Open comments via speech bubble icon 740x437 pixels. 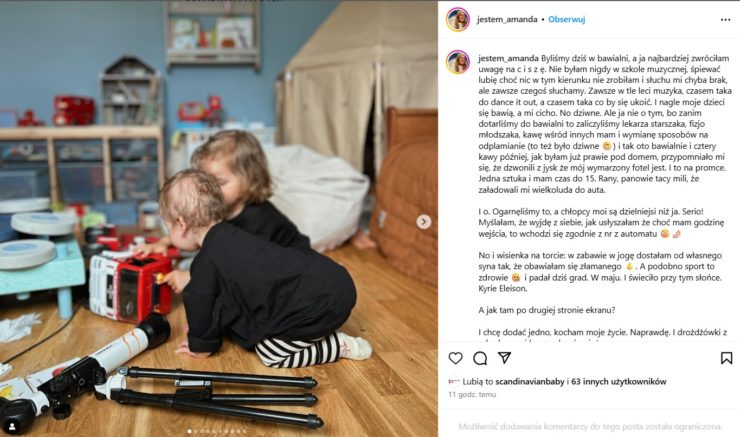480,358
